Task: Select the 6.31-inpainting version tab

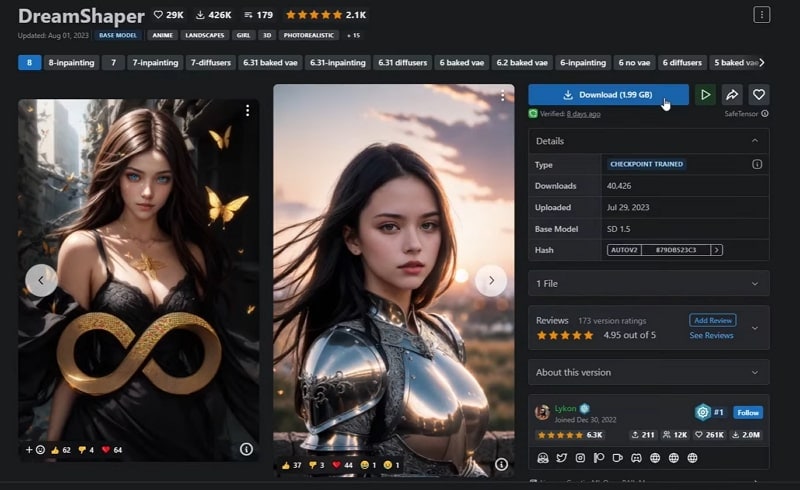Action: click(338, 63)
